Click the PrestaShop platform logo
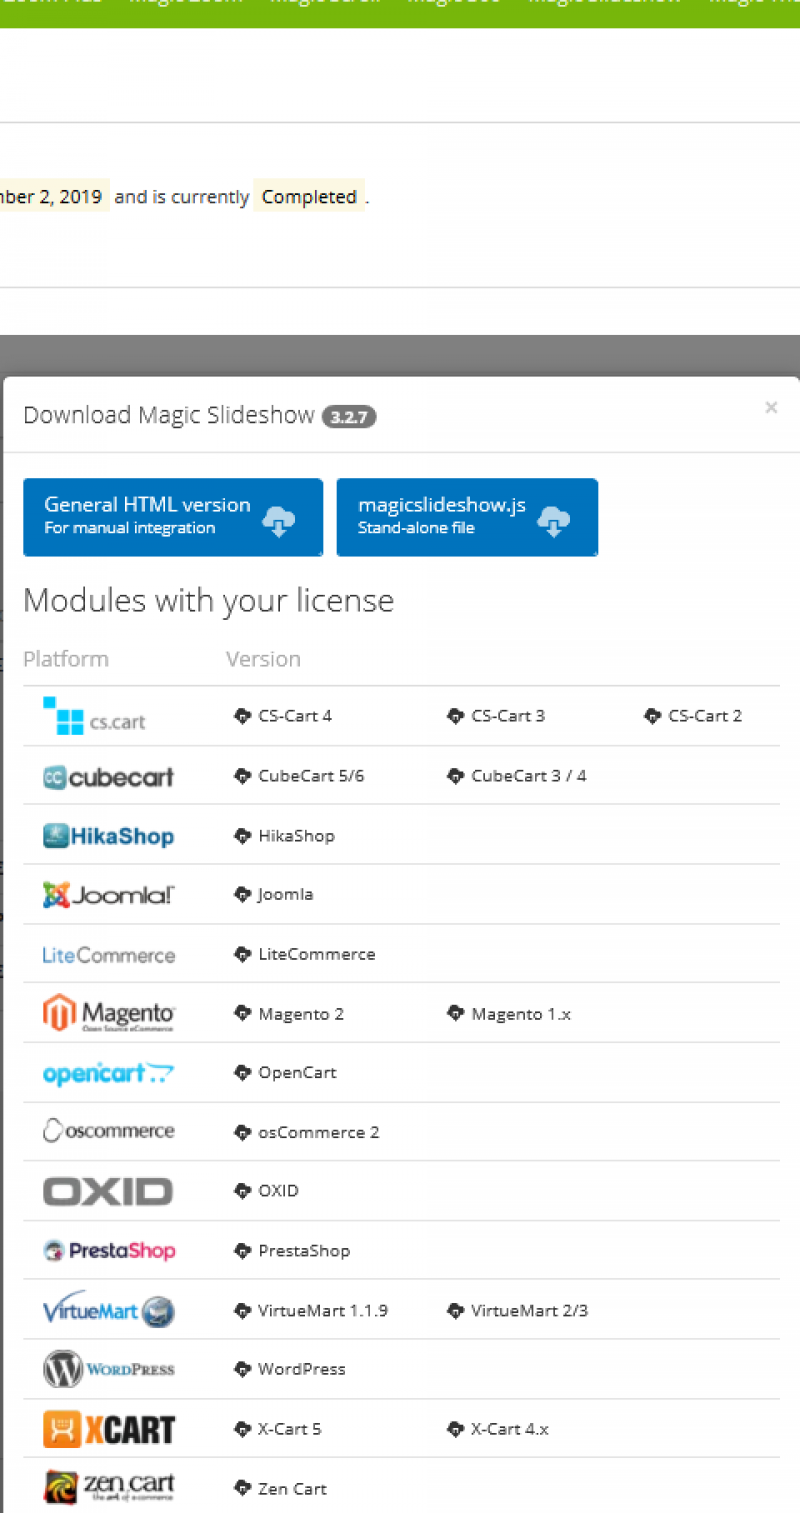The height and width of the screenshot is (1513, 800). (108, 1251)
